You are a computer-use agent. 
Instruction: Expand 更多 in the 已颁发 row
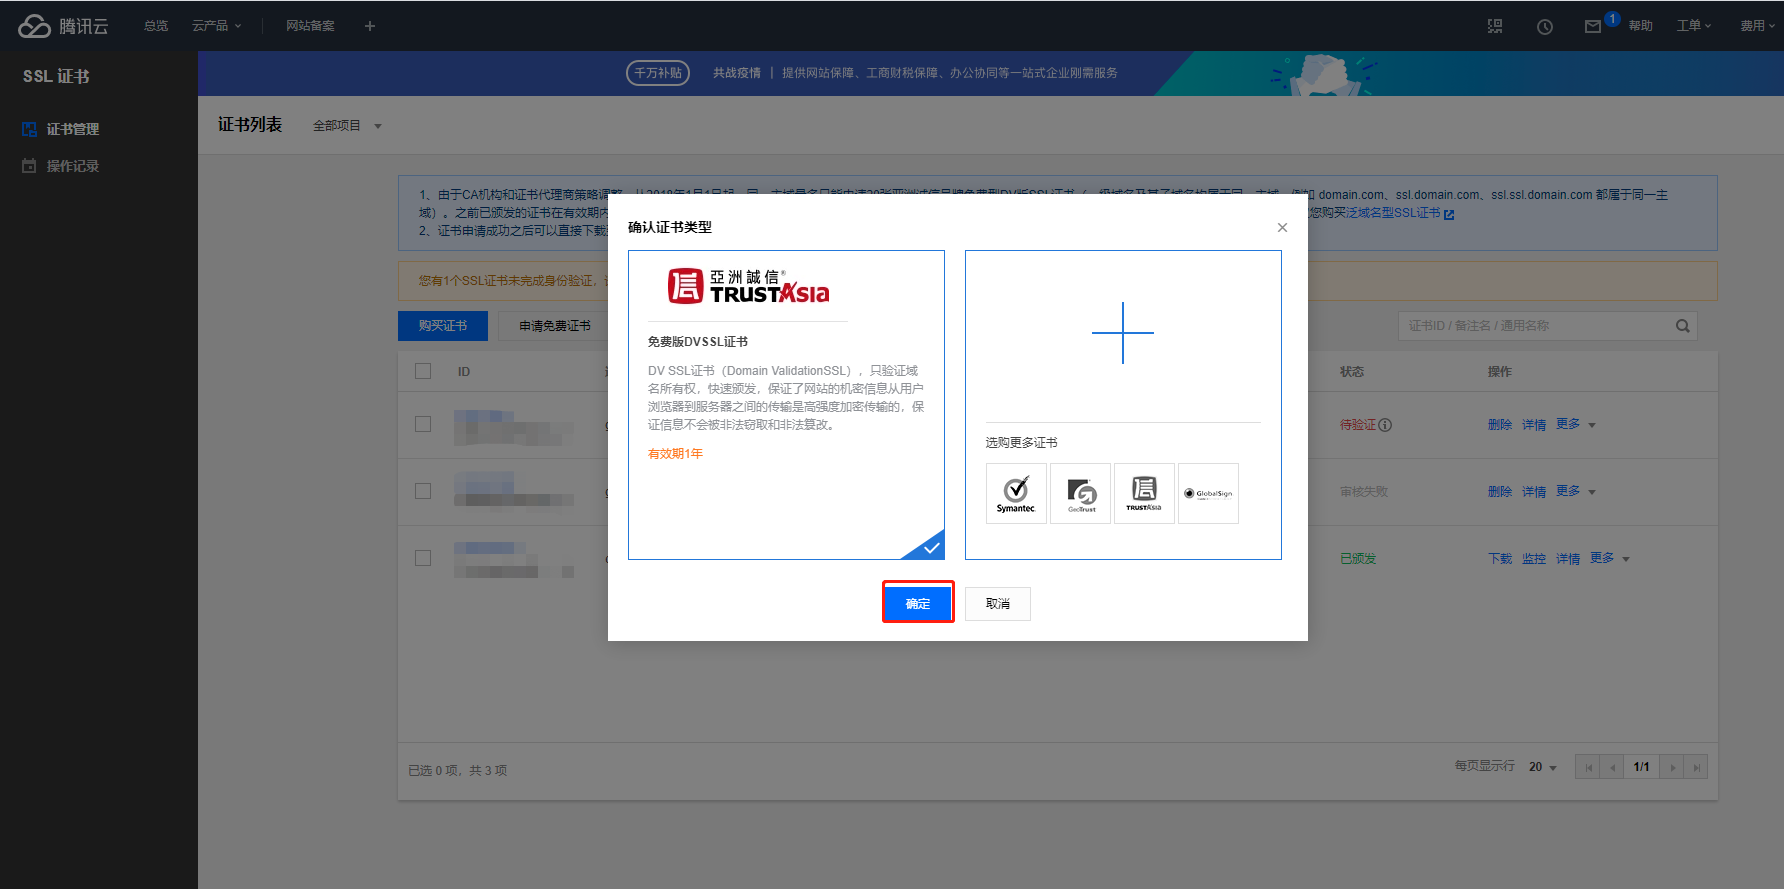point(1610,558)
